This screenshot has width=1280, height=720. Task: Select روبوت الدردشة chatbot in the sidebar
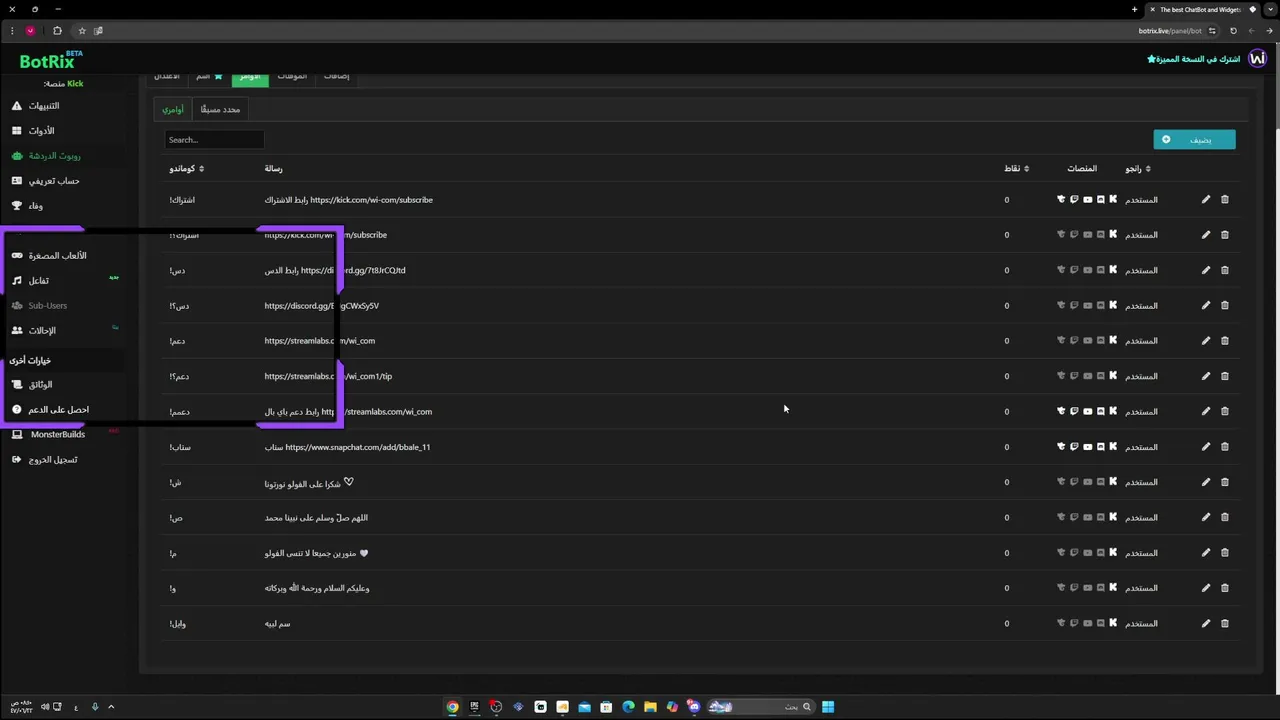tap(48, 155)
